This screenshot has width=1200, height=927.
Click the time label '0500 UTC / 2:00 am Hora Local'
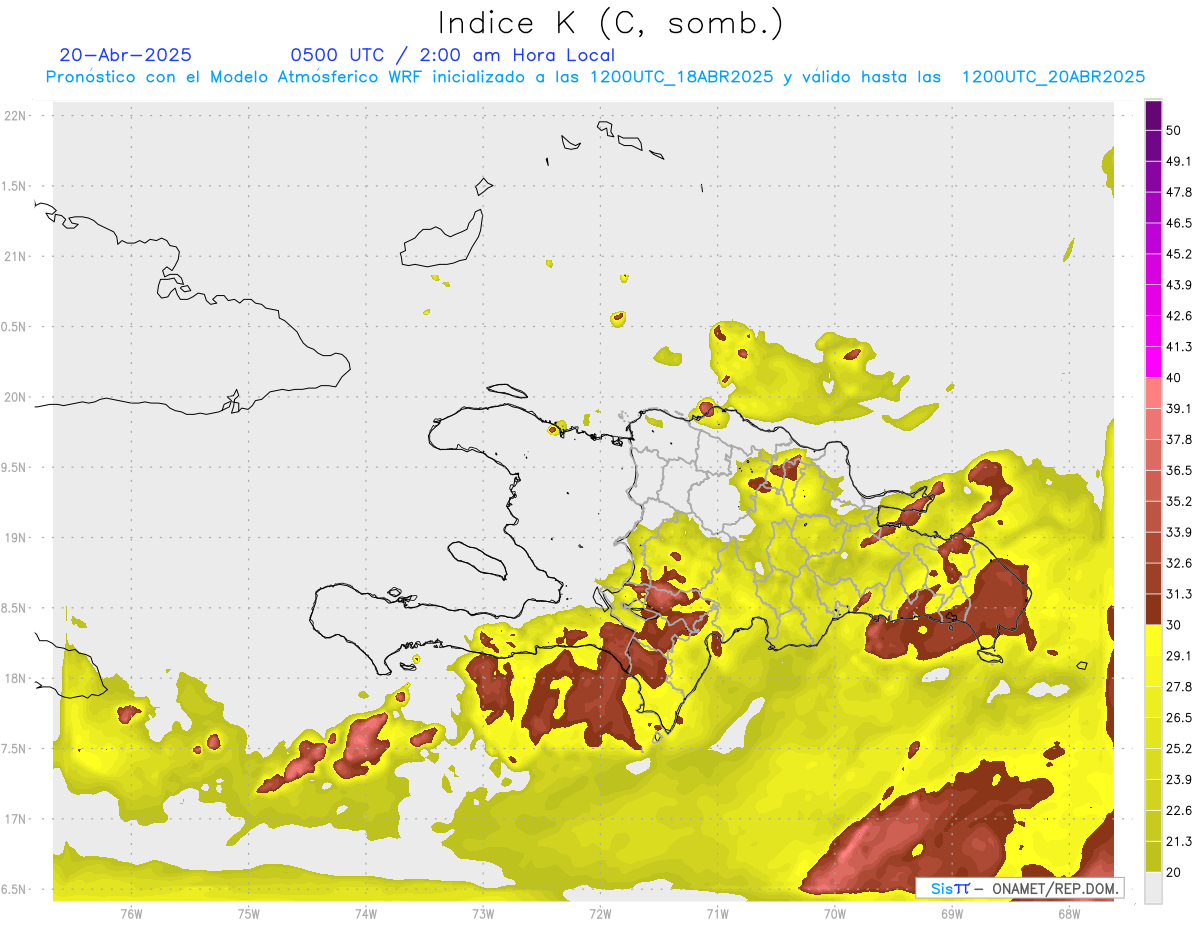coord(453,55)
